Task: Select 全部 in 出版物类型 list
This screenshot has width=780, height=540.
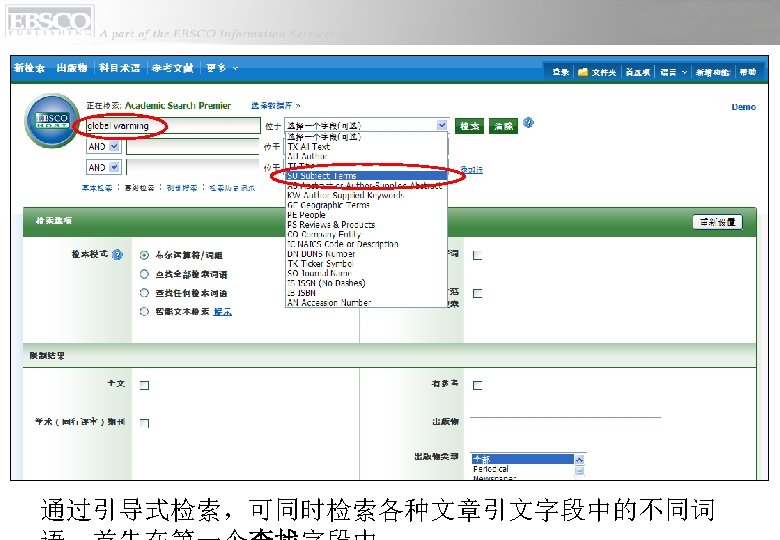Action: pyautogui.click(x=522, y=459)
